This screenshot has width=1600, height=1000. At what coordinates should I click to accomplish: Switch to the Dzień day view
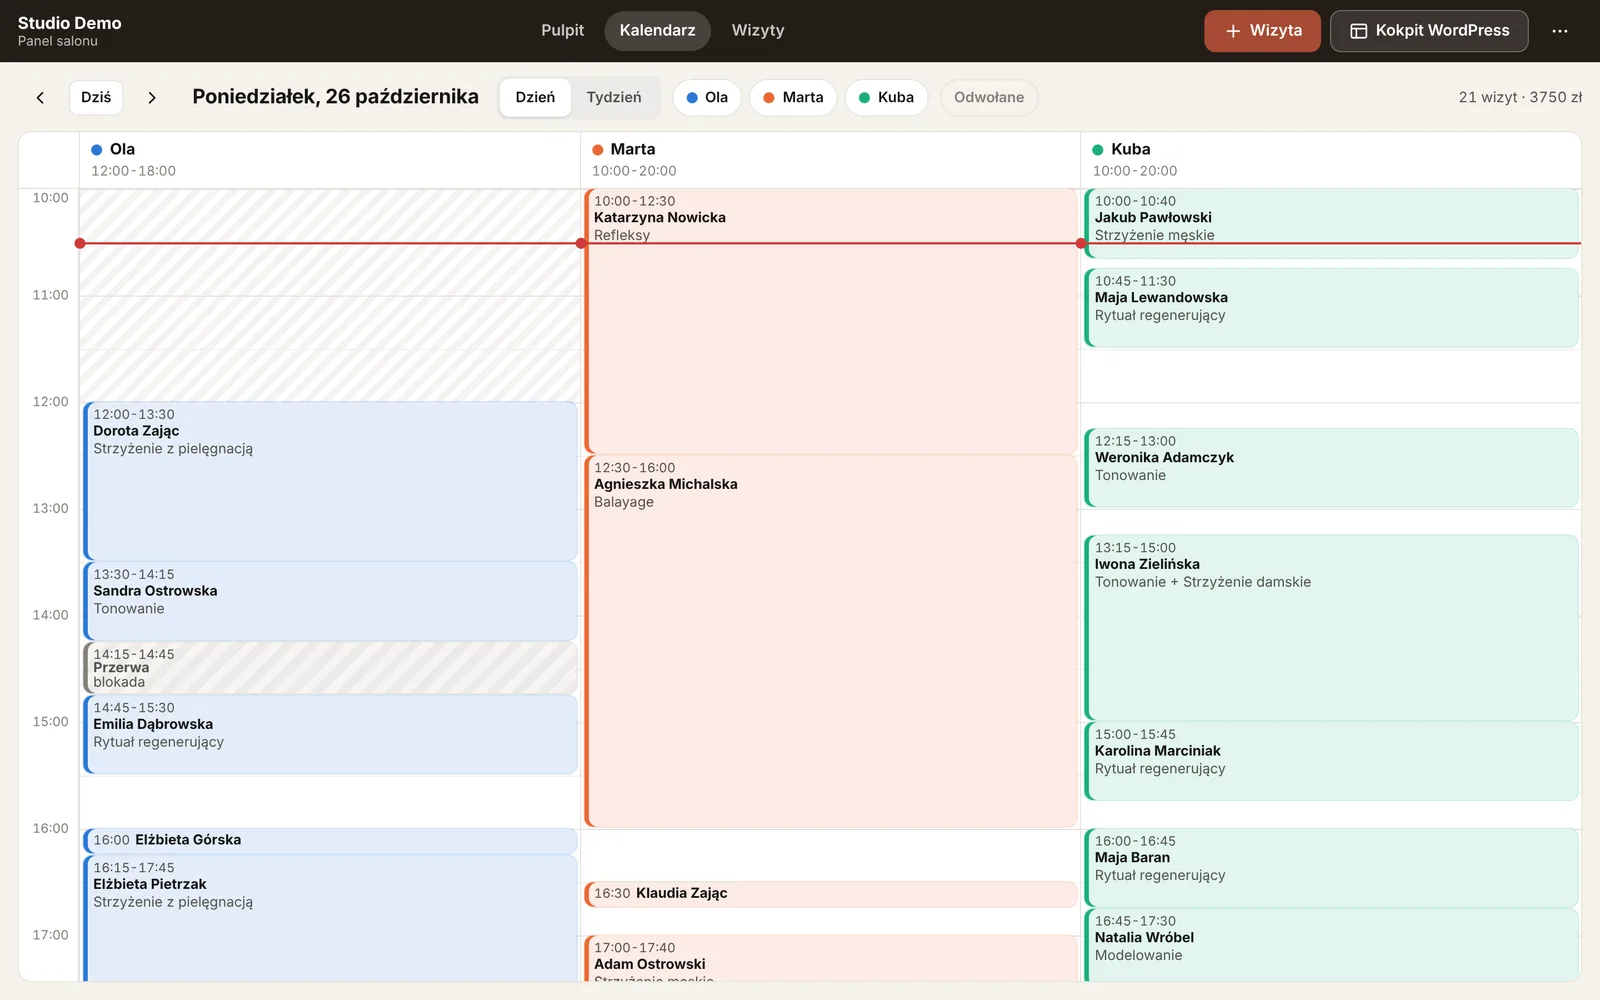(x=535, y=97)
